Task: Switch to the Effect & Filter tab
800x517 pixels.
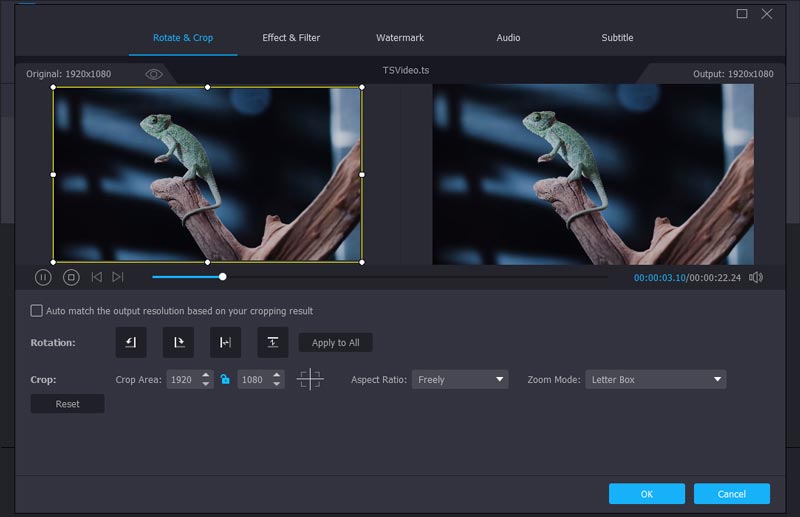Action: tap(291, 38)
